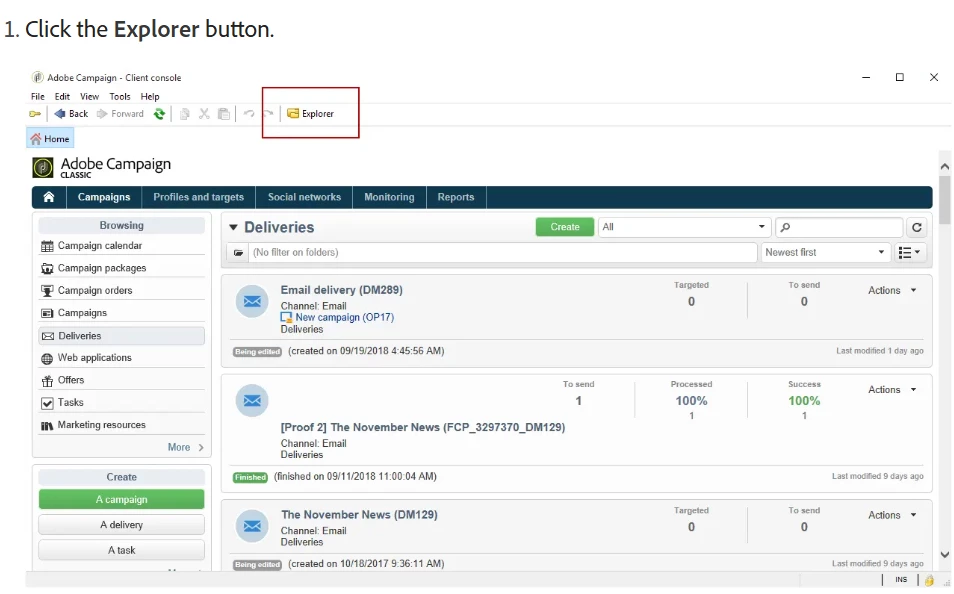Viewport: 954px width, 594px height.
Task: Open Offers in Browsing list
Action: coord(122,380)
